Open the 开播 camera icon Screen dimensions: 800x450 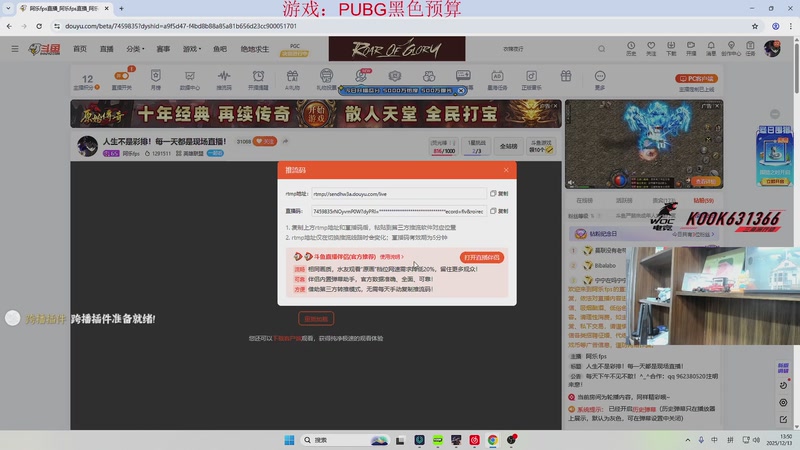[691, 48]
